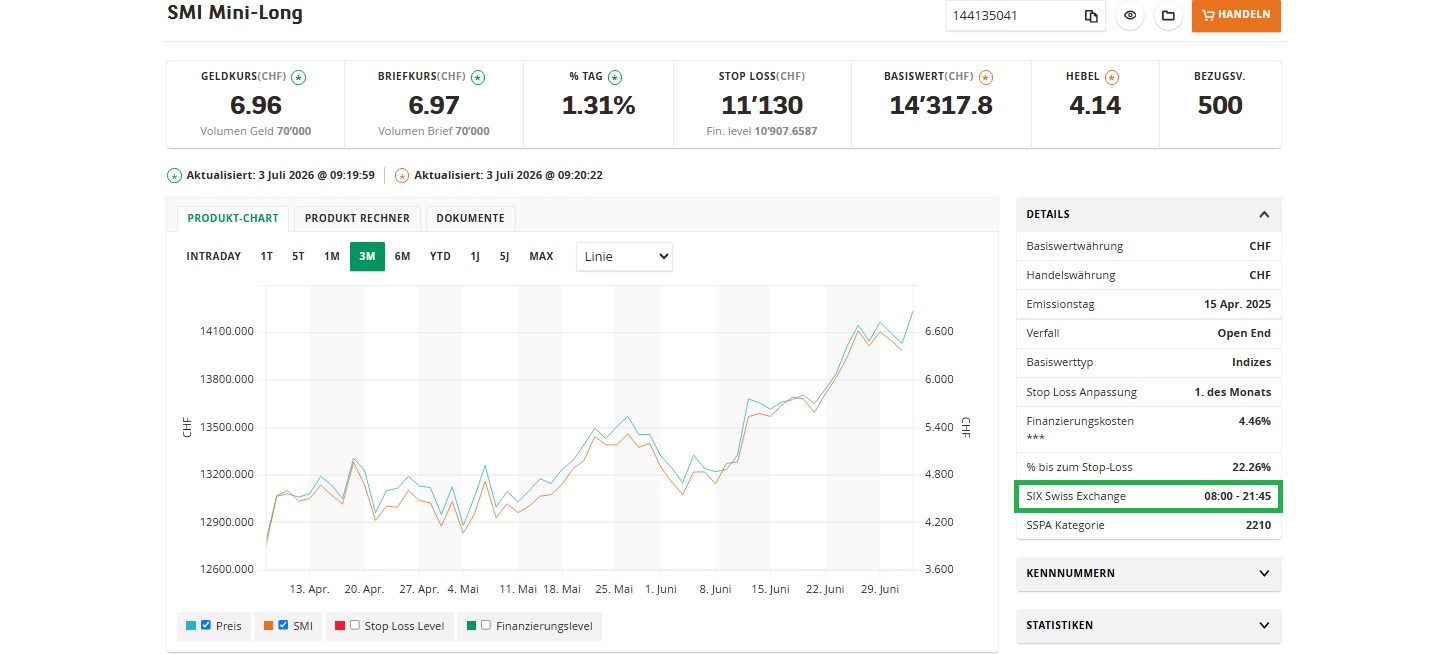The height and width of the screenshot is (655, 1450).
Task: Click the orange SMI color swatch
Action: coord(268,626)
